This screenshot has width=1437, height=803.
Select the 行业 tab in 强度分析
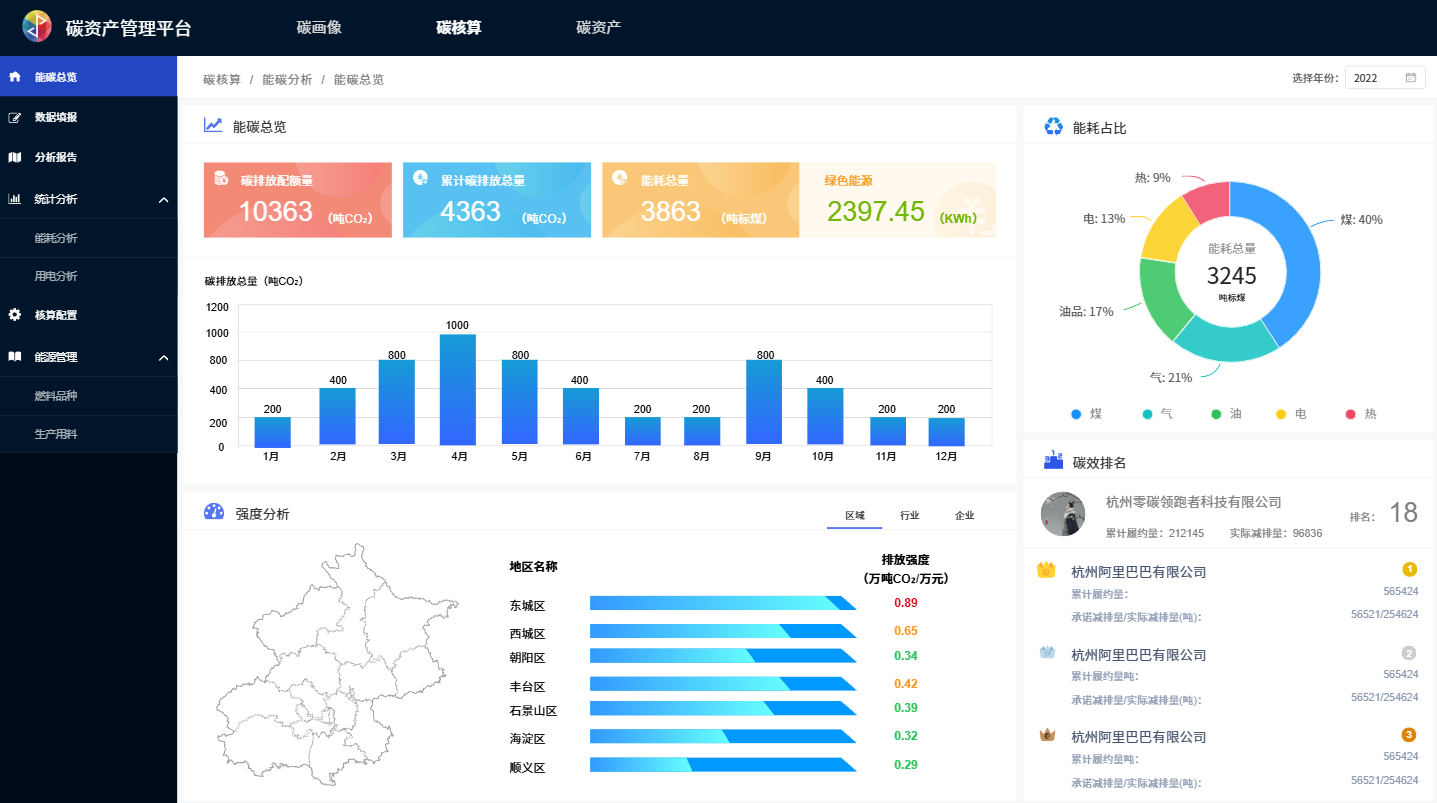pos(909,516)
